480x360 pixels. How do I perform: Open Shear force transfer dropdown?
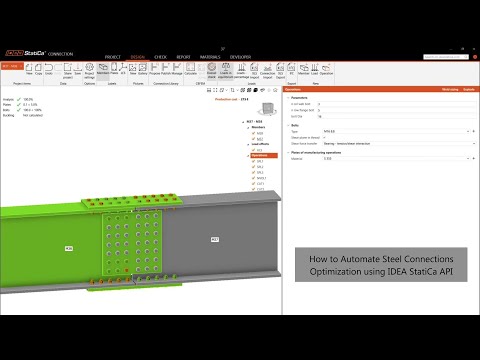coord(399,144)
